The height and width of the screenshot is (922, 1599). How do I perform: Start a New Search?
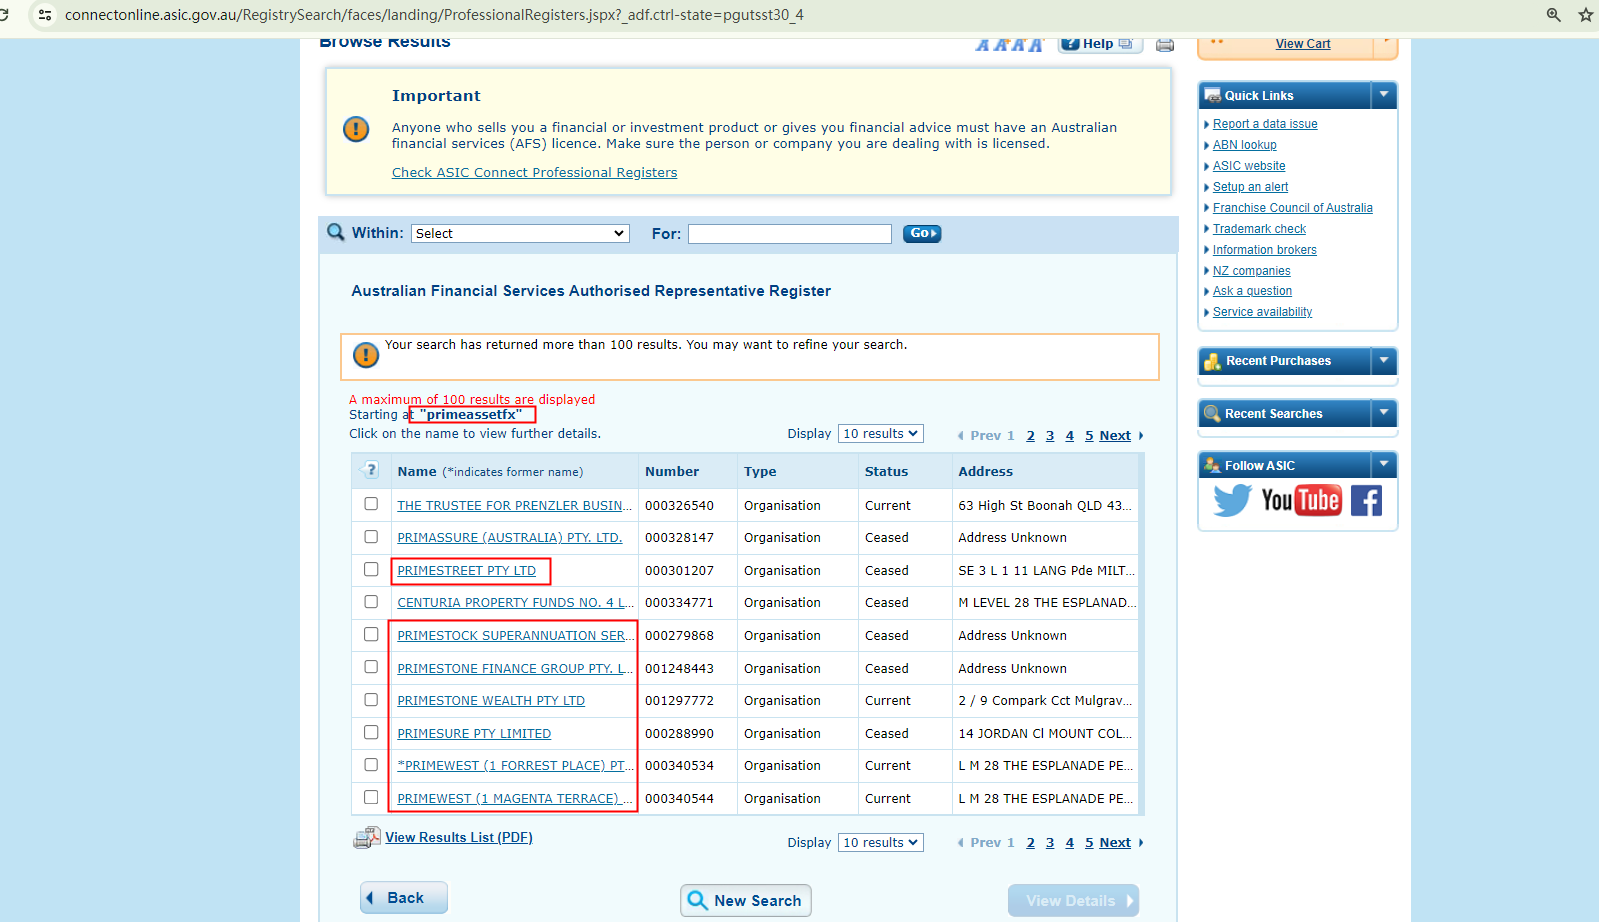coord(746,901)
